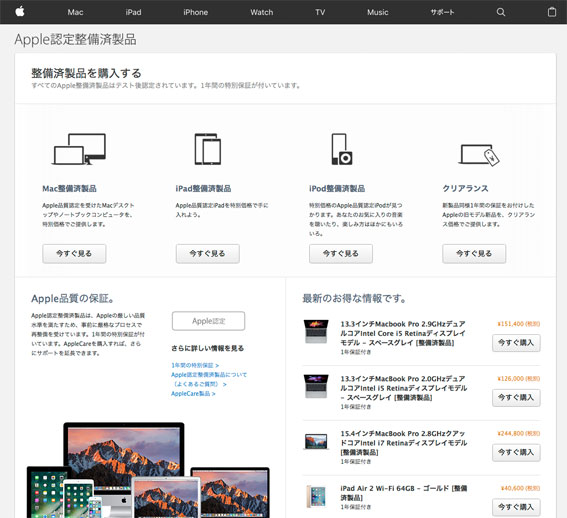Click the Apple devices family image
Screen dimensions: 567x518
click(x=148, y=470)
